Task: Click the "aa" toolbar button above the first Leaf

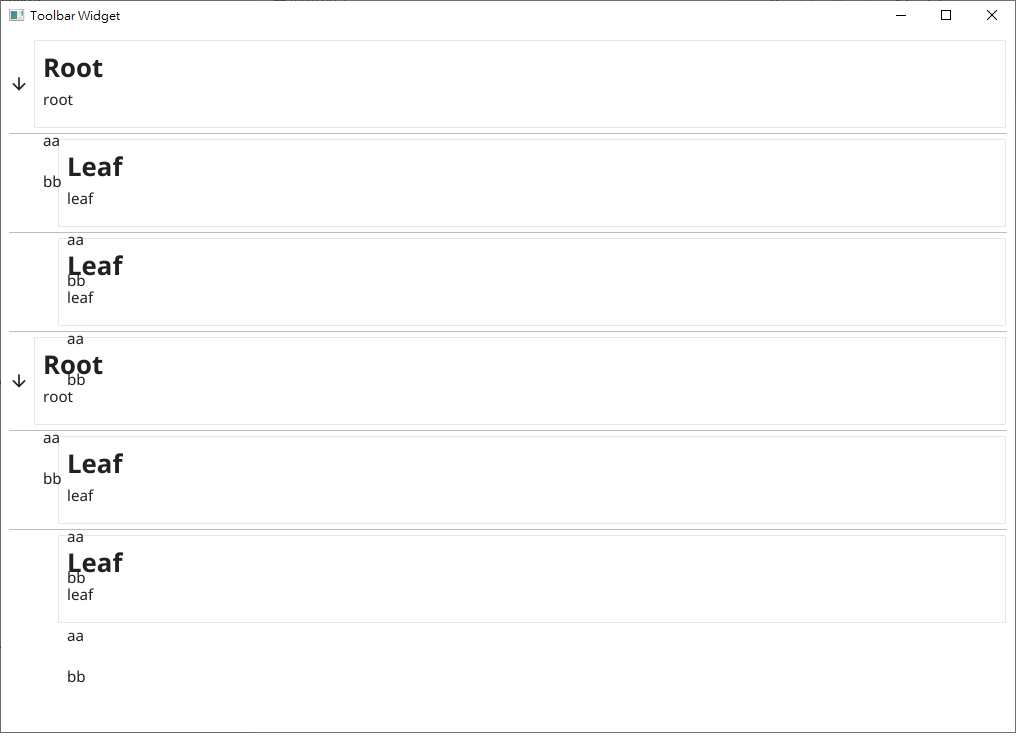Action: point(50,141)
